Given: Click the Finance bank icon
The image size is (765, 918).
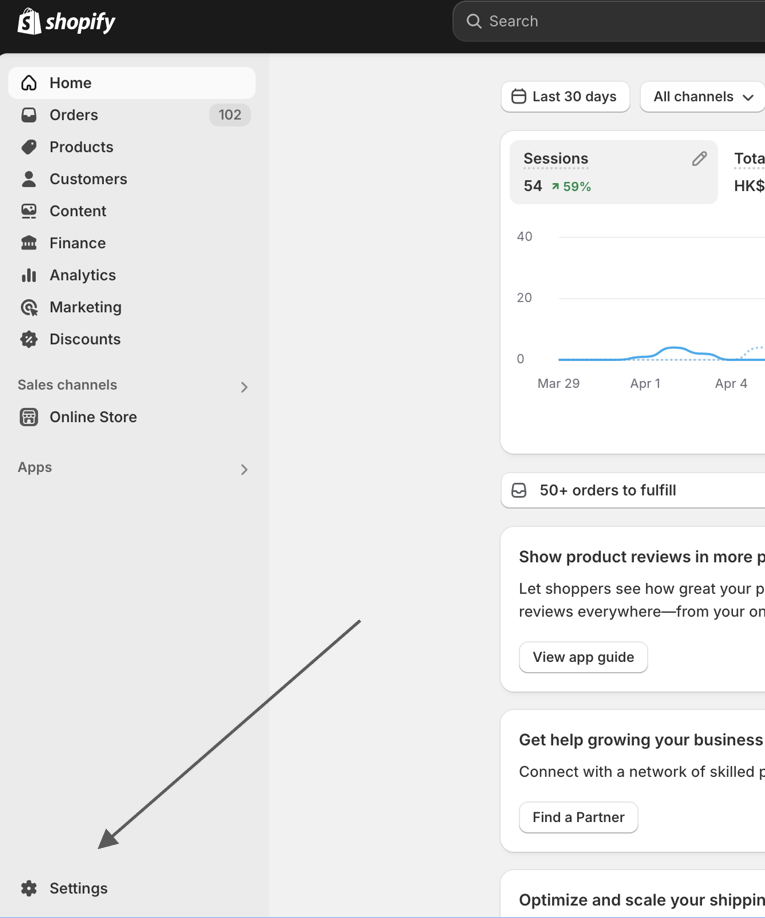Looking at the screenshot, I should coord(29,243).
